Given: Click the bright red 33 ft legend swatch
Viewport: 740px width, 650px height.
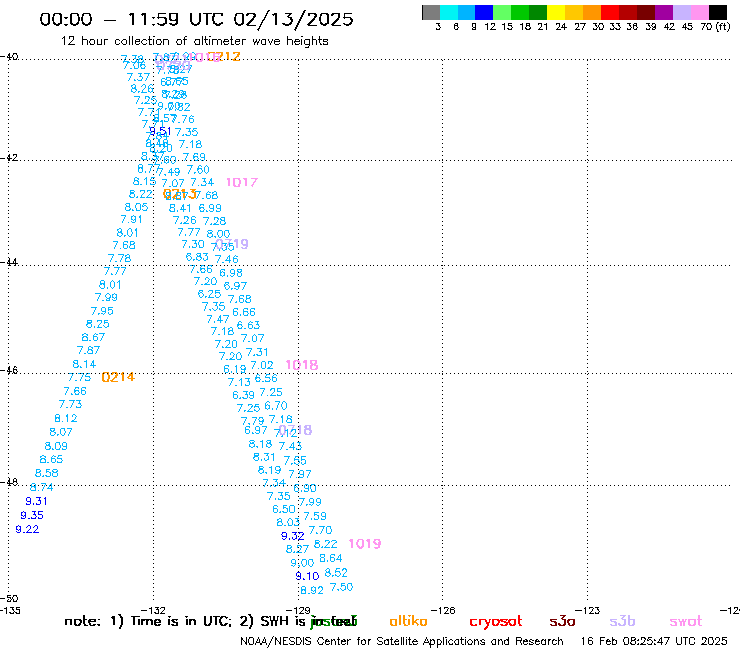Looking at the screenshot, I should coord(610,12).
